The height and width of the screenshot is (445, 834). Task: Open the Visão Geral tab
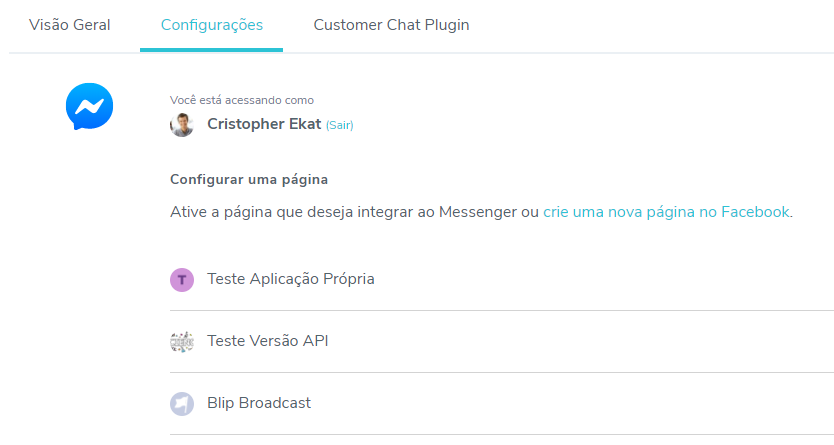[x=70, y=25]
